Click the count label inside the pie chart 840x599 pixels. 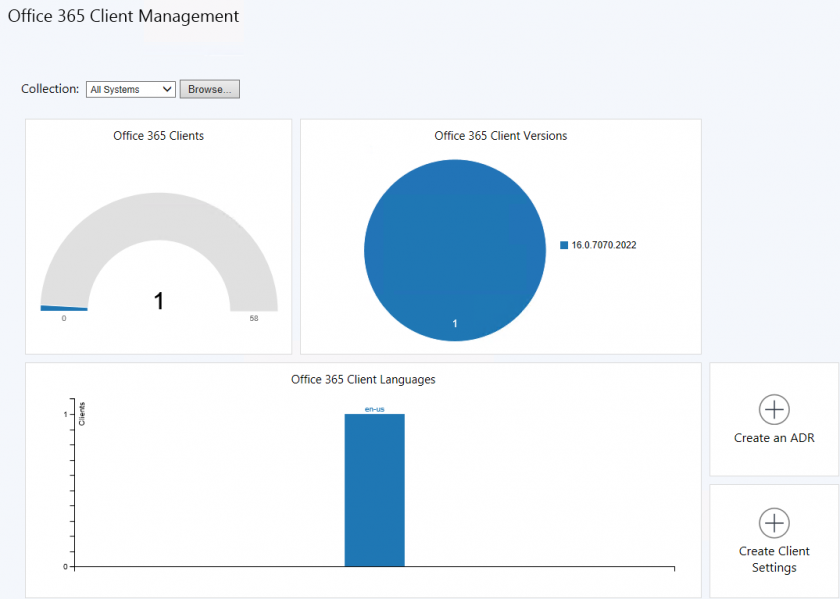click(455, 323)
